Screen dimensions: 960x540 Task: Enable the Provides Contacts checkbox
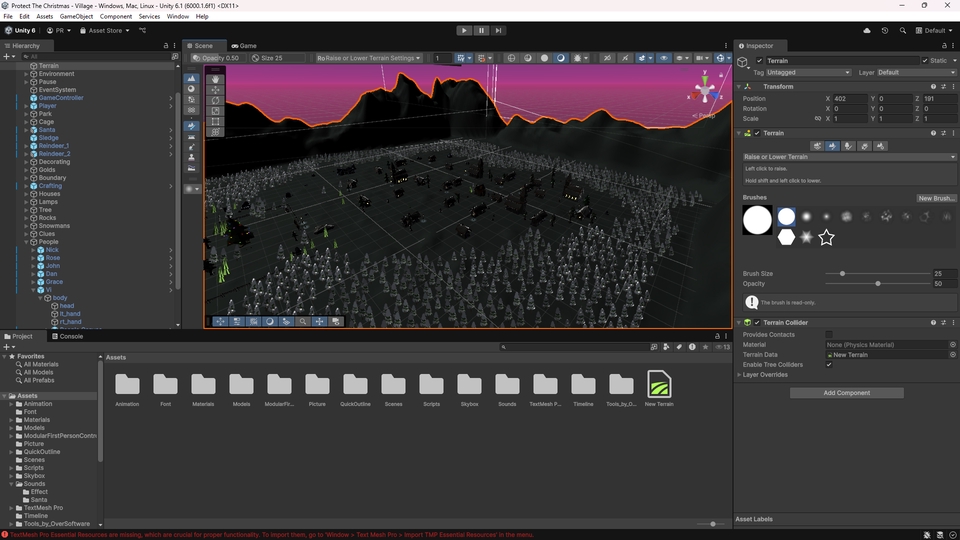829,334
